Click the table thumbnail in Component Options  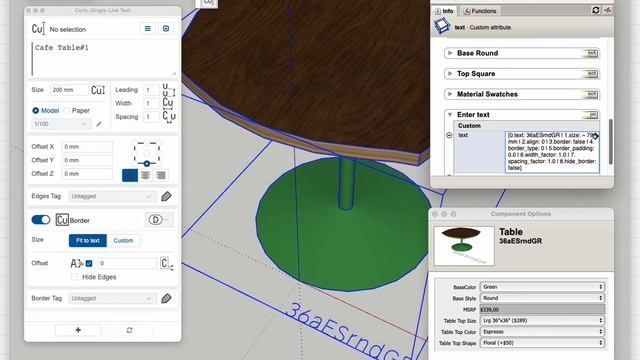(464, 246)
